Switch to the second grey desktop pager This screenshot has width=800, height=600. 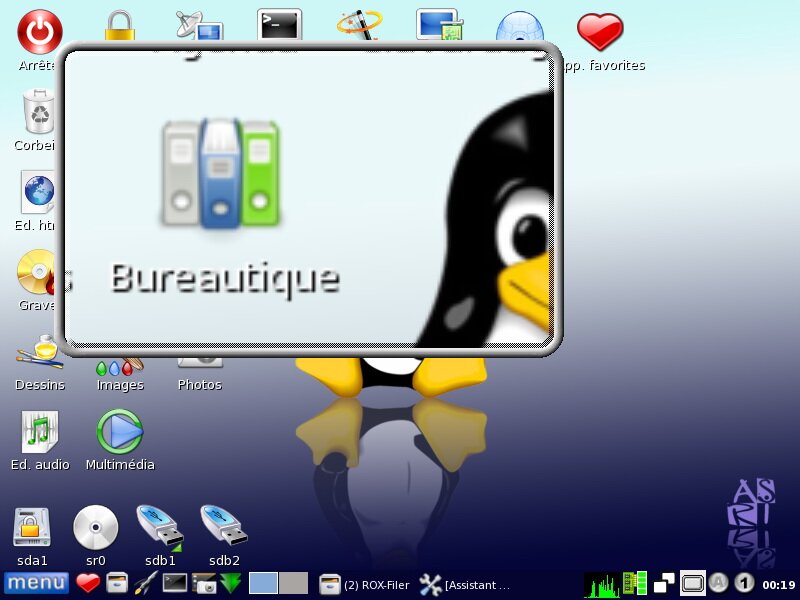[x=293, y=583]
